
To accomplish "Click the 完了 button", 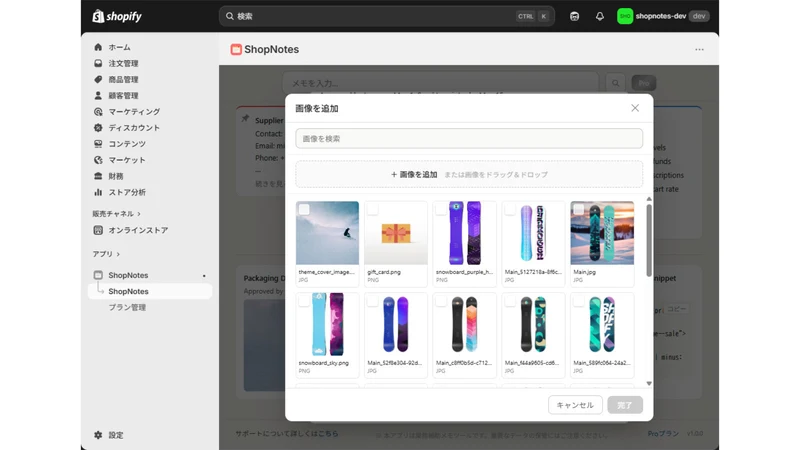I will (625, 405).
